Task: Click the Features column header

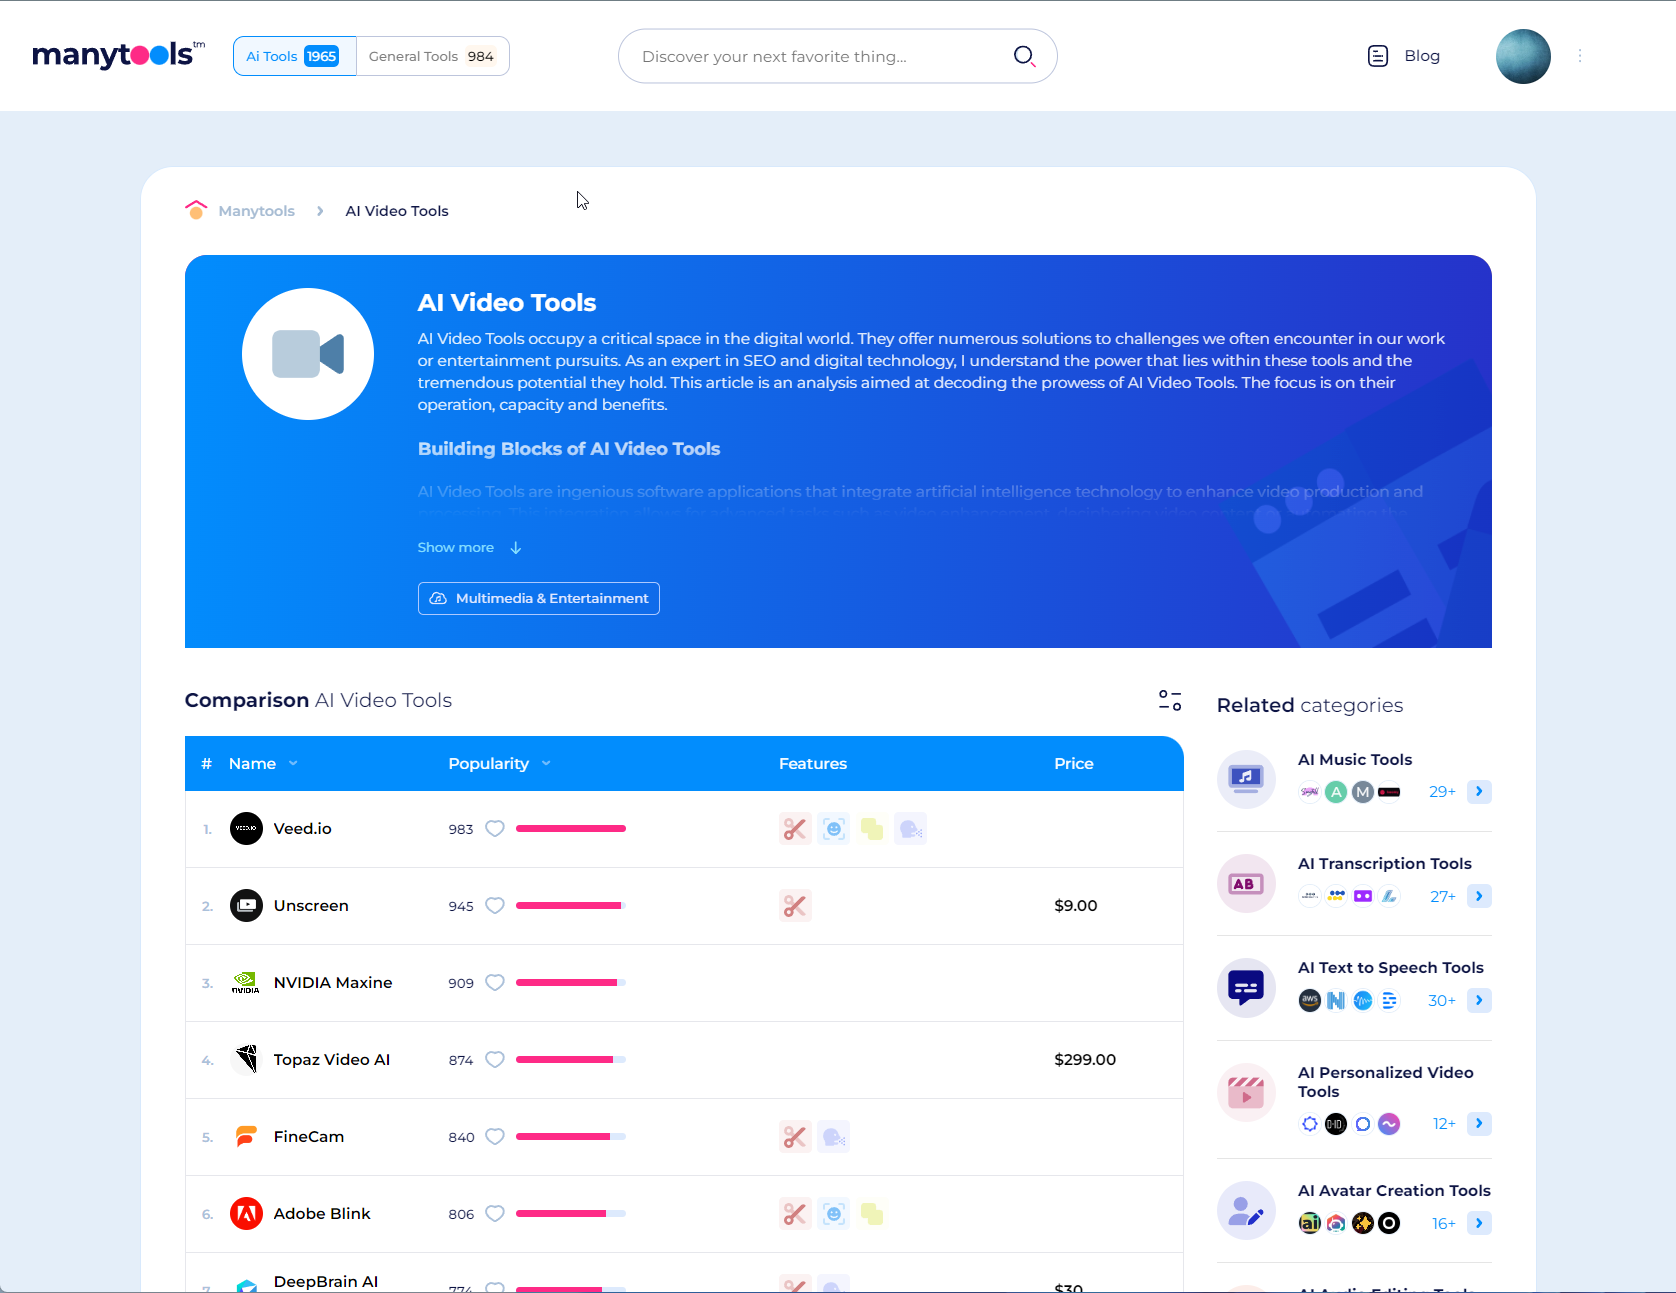Action: (813, 764)
